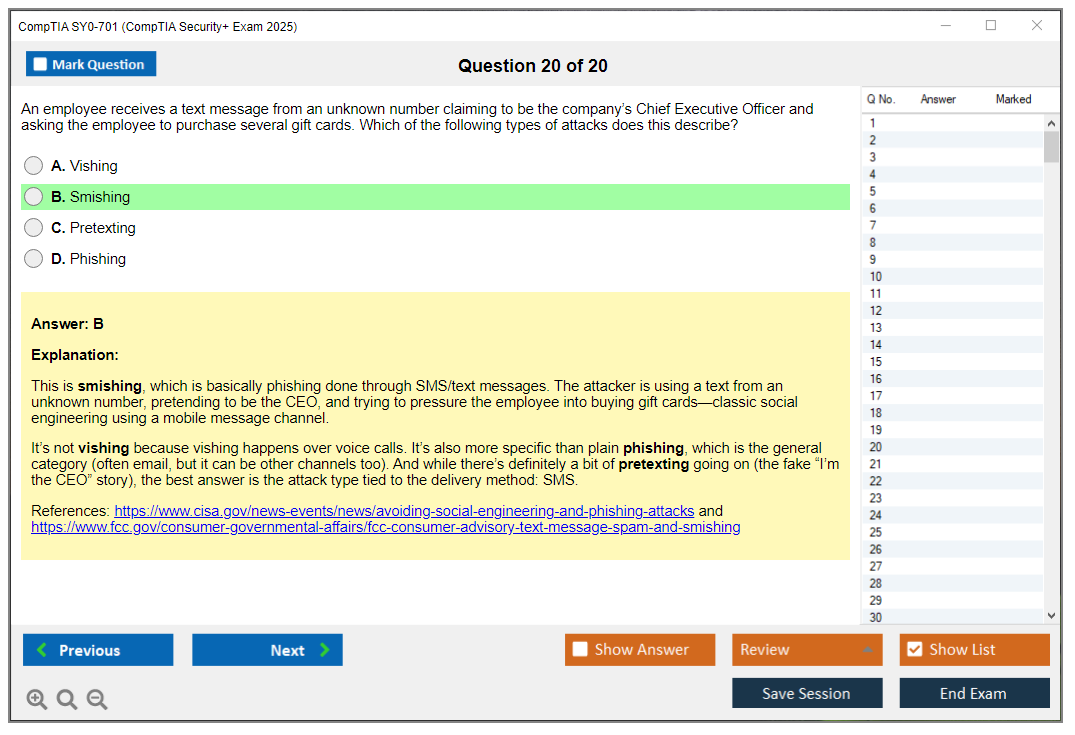Select the middle magnifier reset-zoom icon

[x=66, y=699]
